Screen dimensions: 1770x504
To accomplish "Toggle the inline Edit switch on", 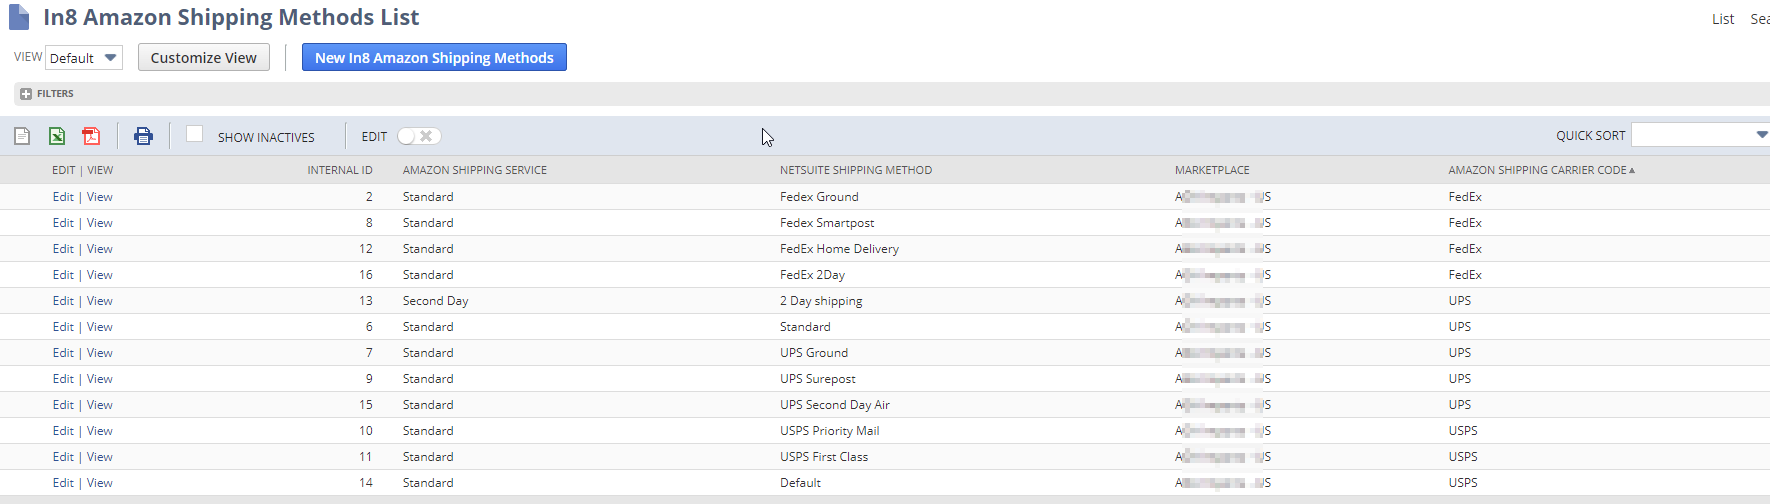I will click(419, 136).
